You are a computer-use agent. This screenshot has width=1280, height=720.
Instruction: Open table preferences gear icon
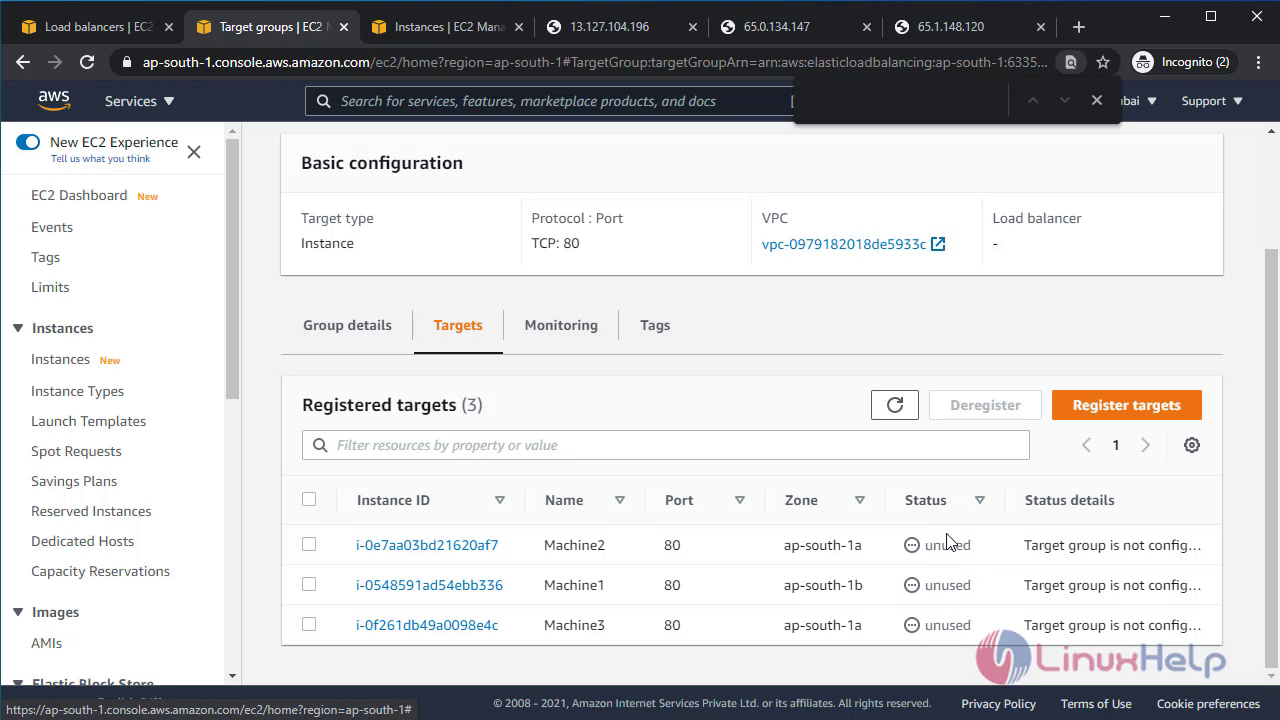pyautogui.click(x=1192, y=445)
